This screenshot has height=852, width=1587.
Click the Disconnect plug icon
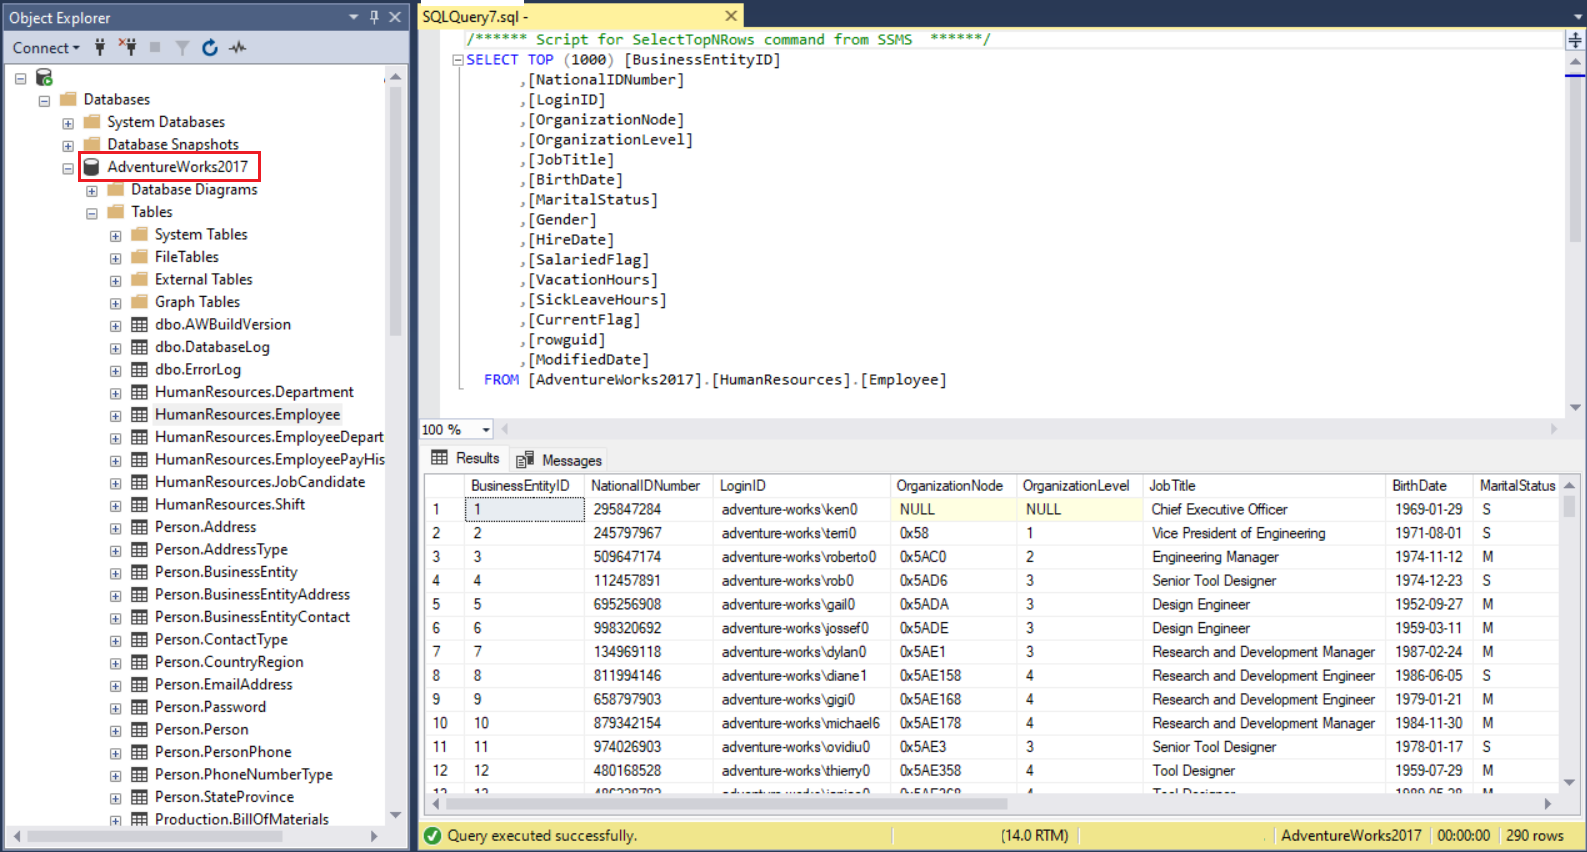pos(128,47)
